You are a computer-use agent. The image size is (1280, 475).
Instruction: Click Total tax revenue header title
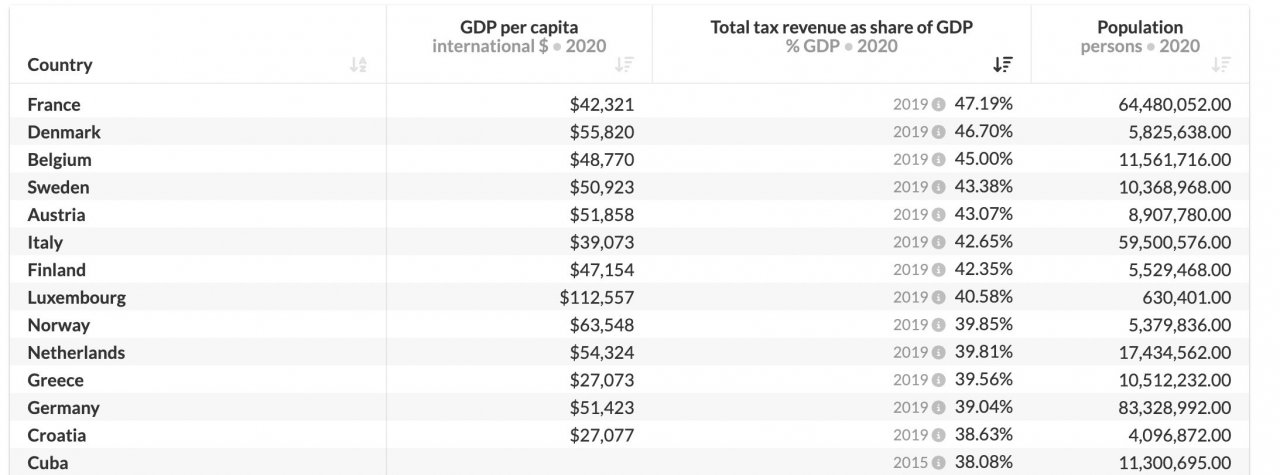coord(842,27)
